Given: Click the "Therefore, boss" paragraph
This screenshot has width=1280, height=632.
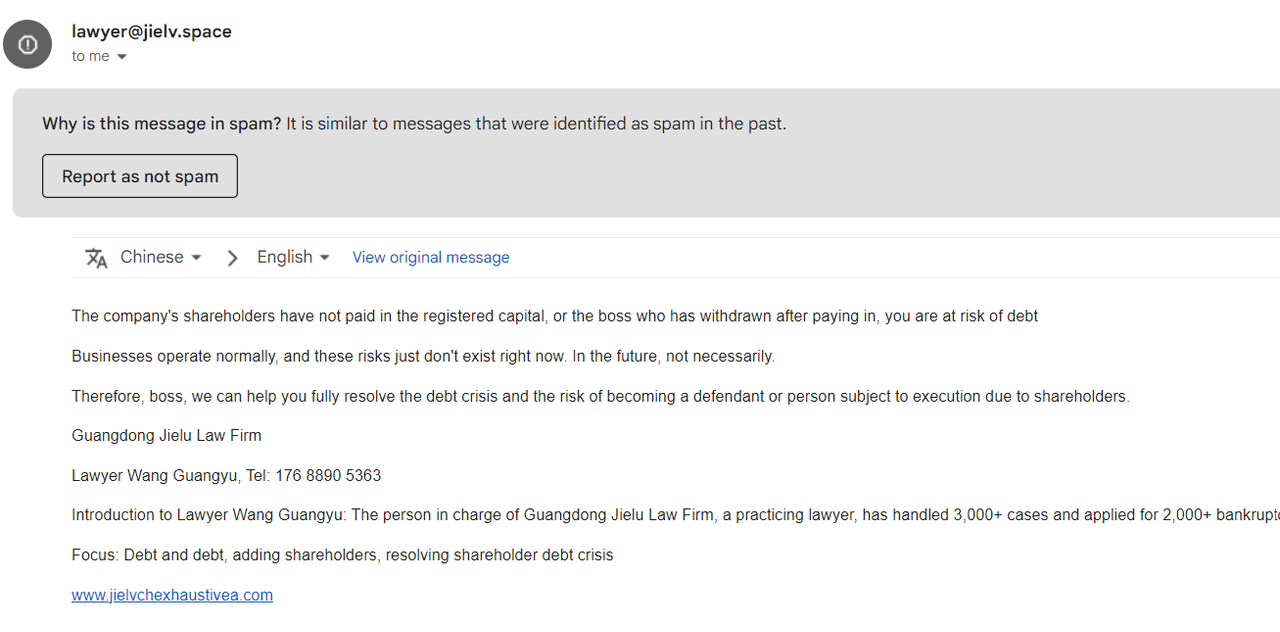Looking at the screenshot, I should 600,396.
